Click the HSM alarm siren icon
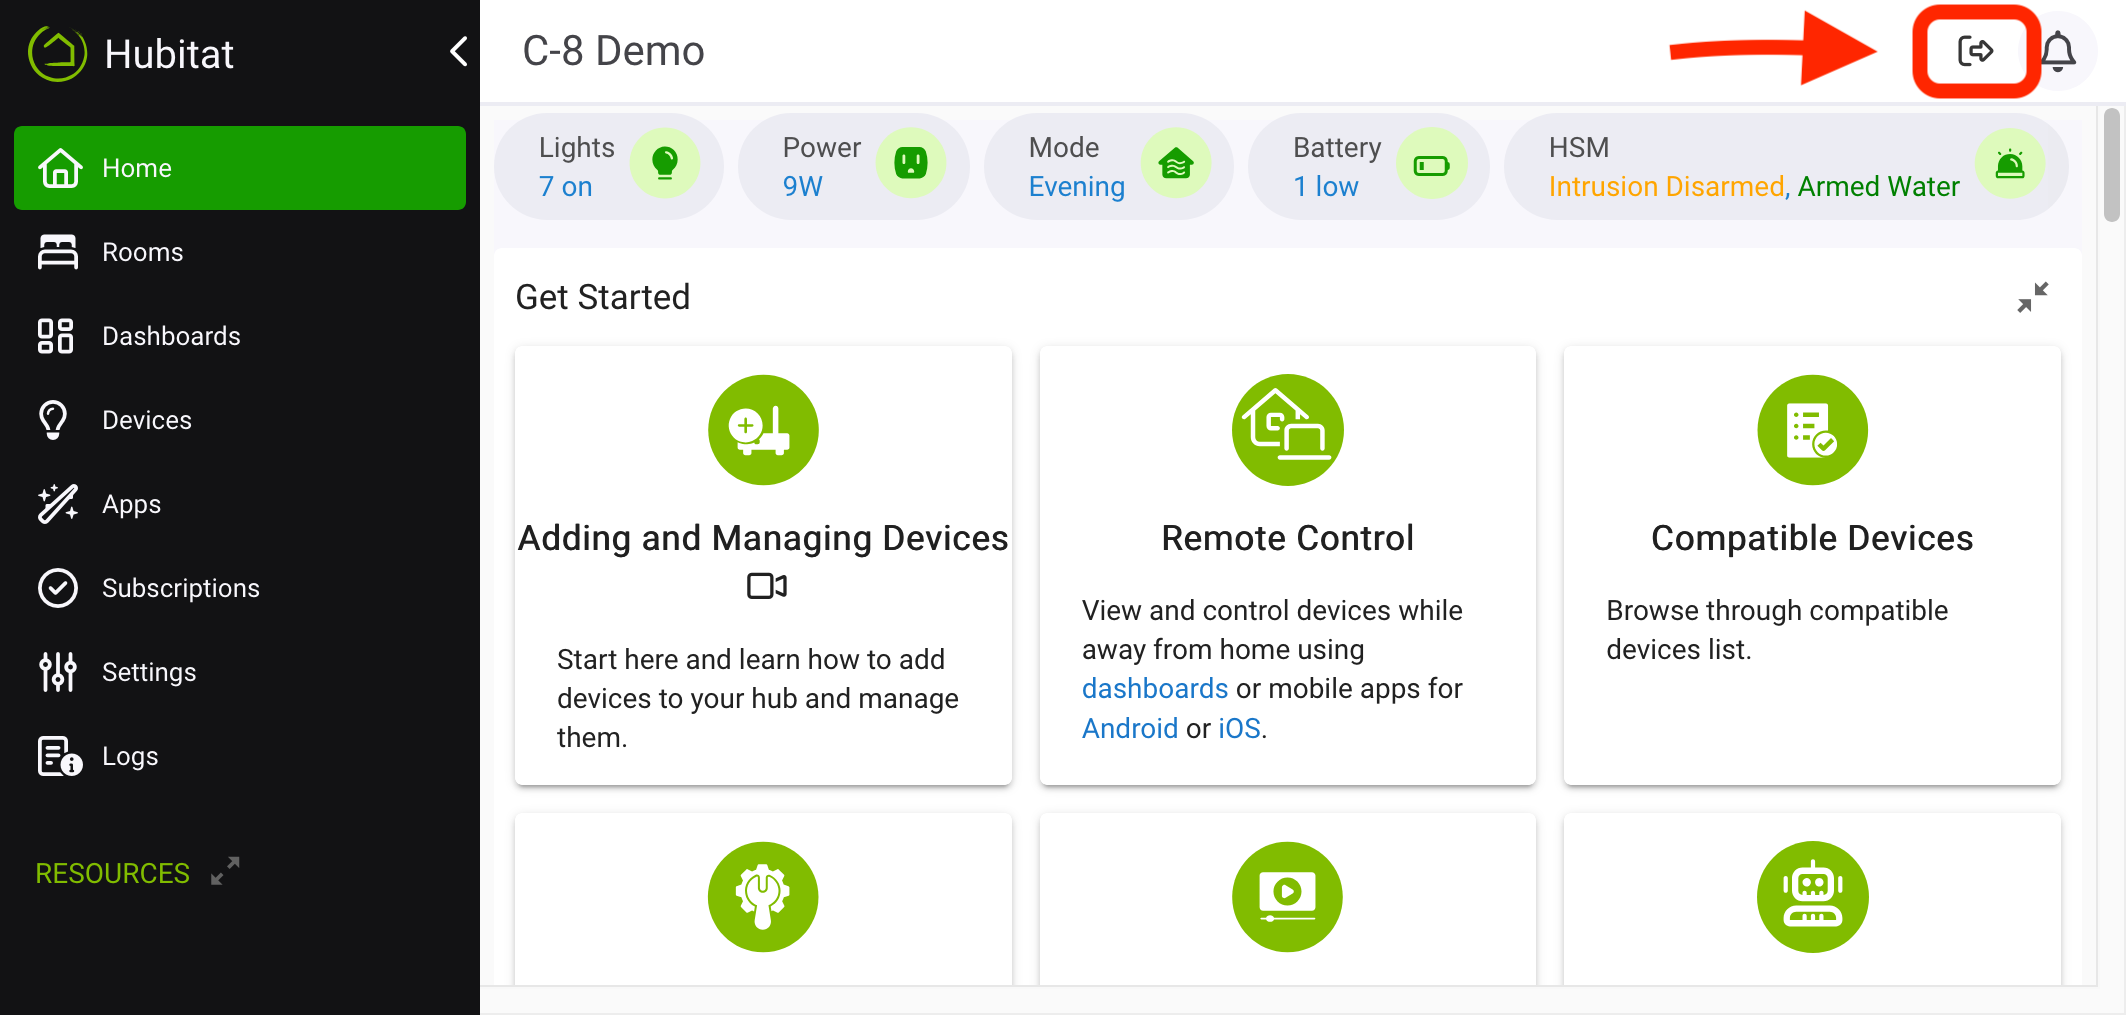This screenshot has width=2126, height=1016. [2009, 164]
